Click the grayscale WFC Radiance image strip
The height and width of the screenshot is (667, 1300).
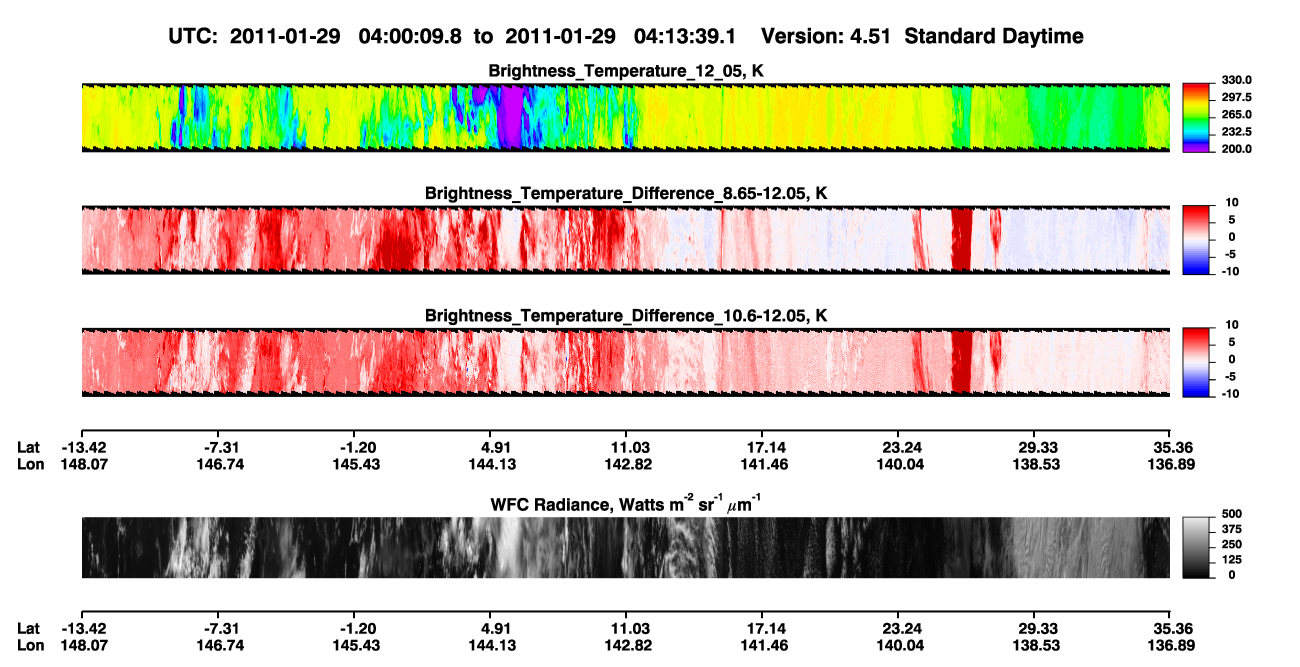pos(625,547)
